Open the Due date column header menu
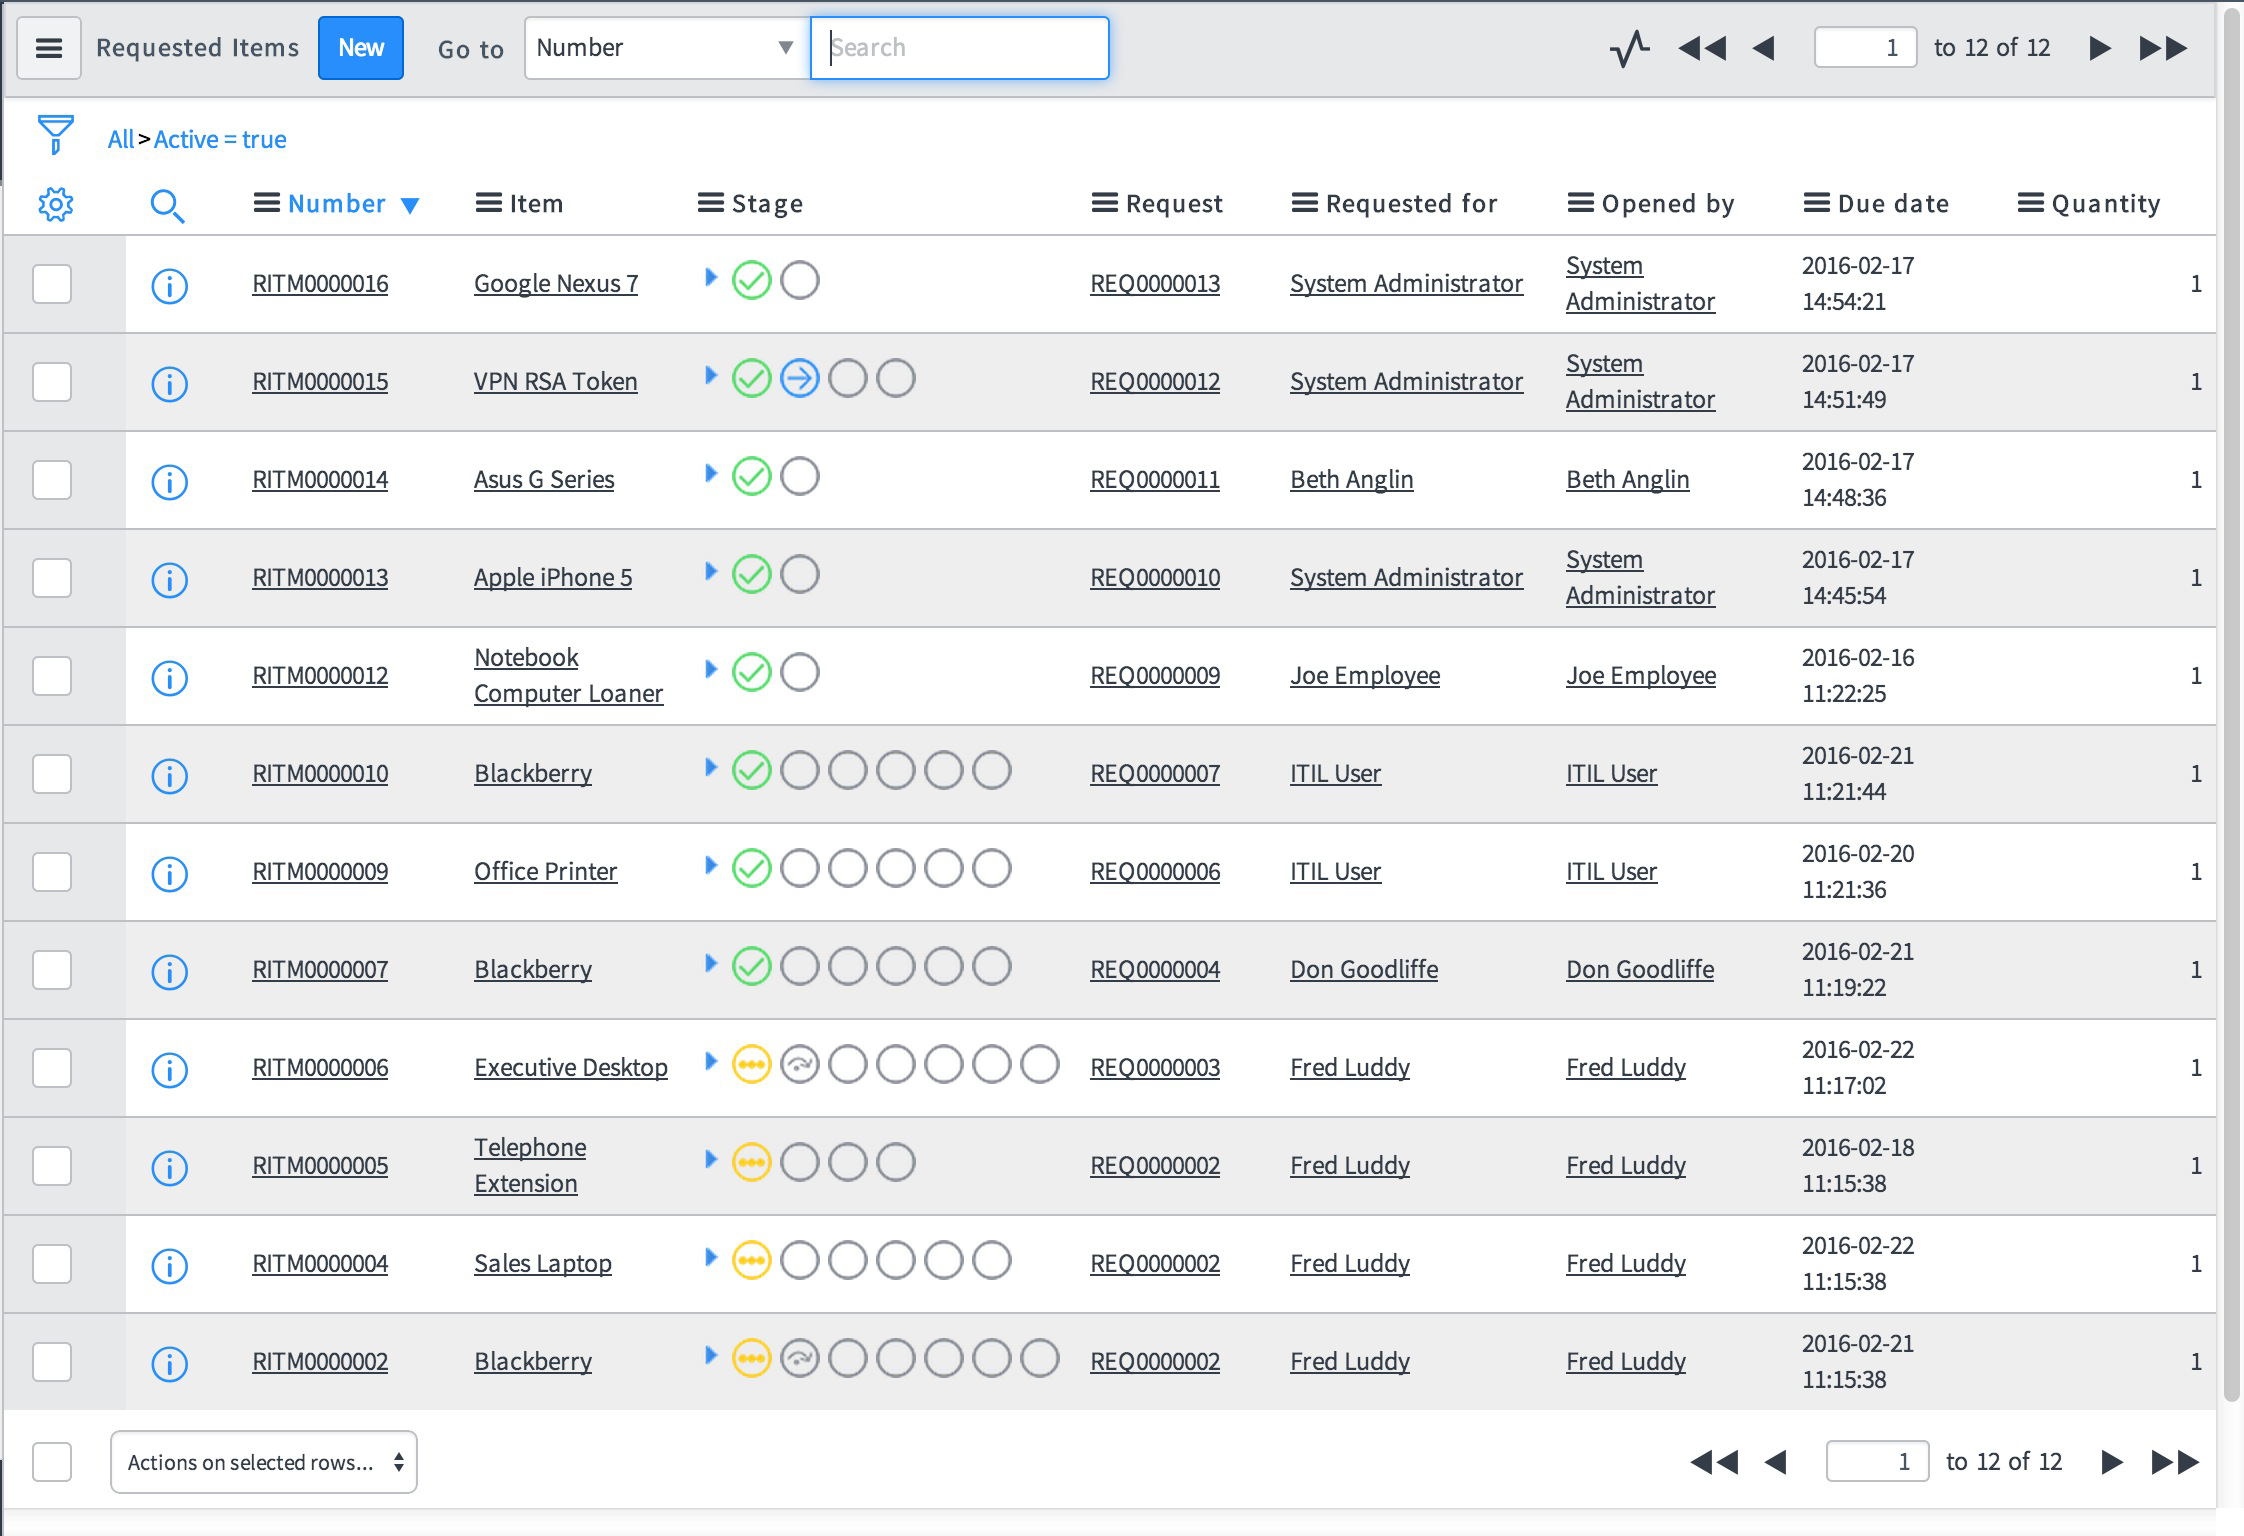 click(1816, 204)
